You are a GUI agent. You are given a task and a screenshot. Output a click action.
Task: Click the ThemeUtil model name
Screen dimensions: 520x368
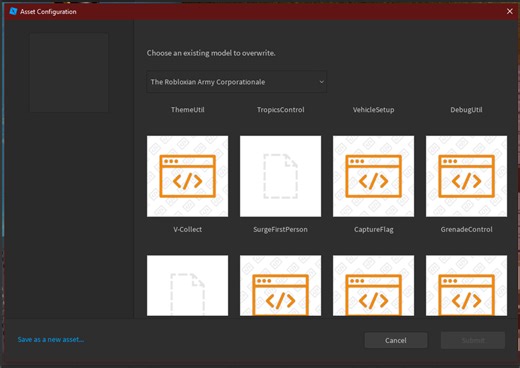[187, 110]
